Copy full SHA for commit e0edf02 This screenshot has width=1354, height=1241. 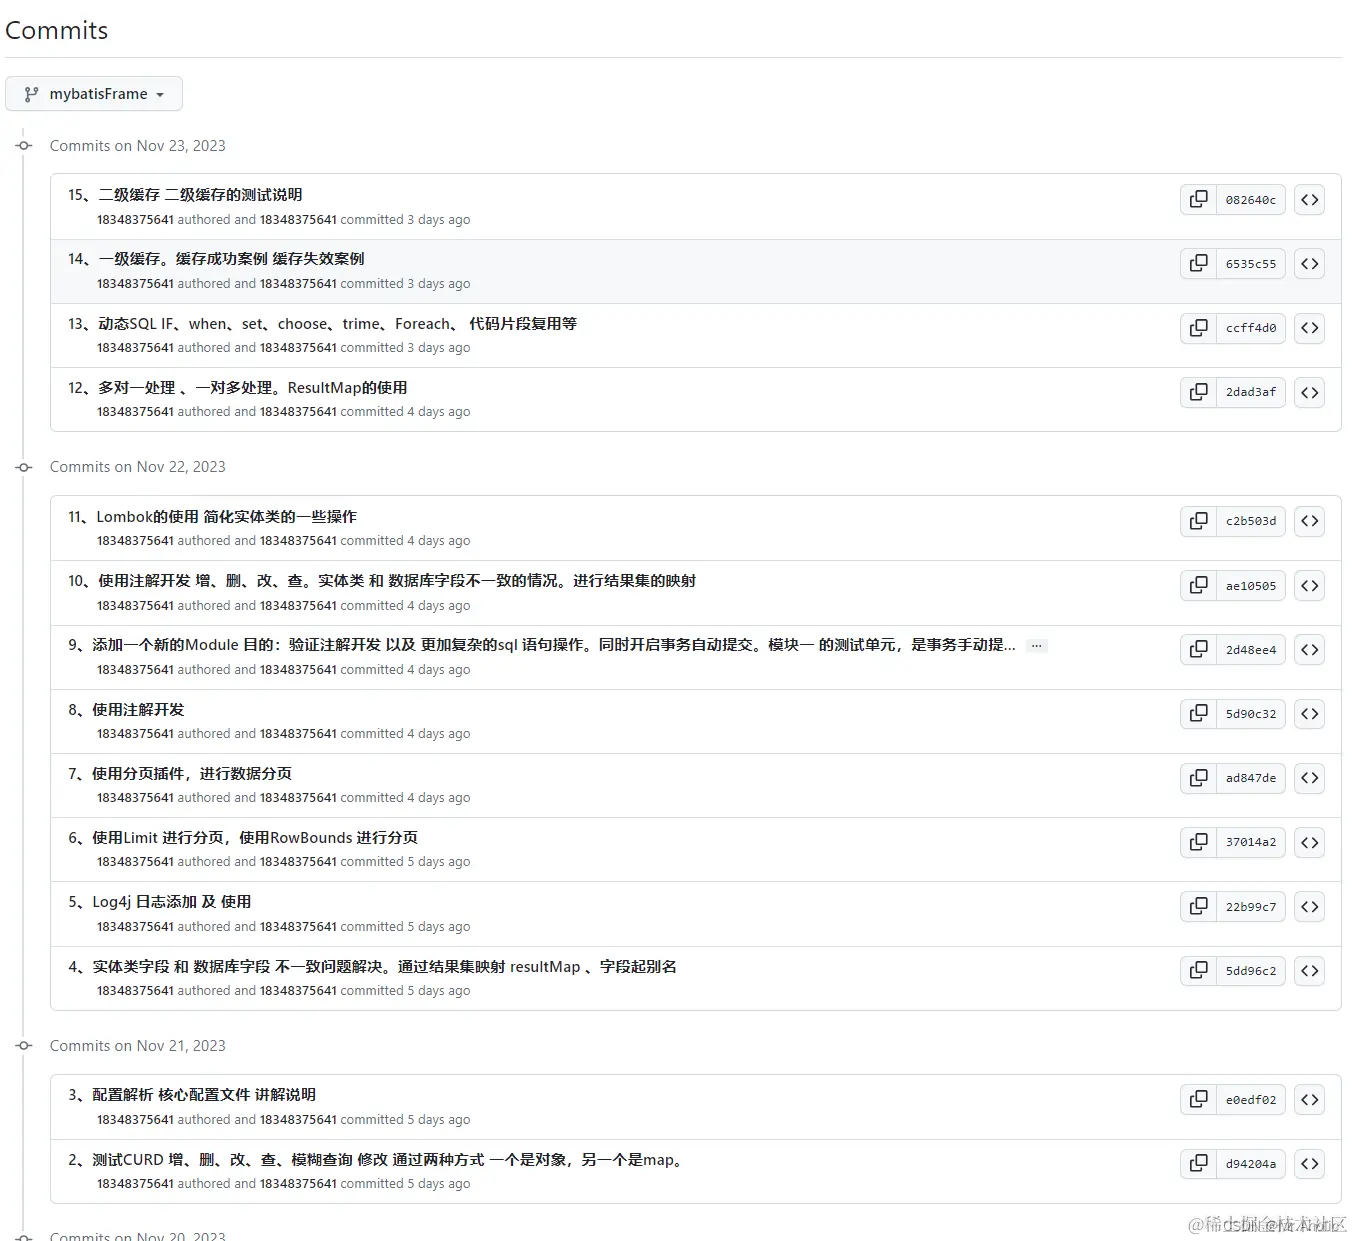pyautogui.click(x=1198, y=1099)
